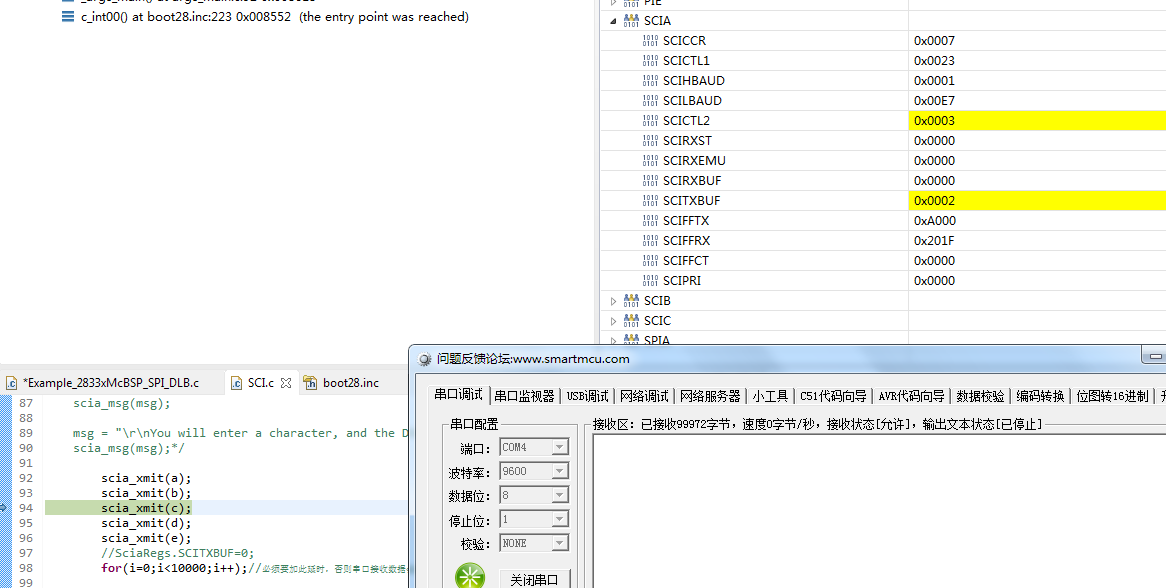Click the SCIPRI register icon

[x=650, y=282]
